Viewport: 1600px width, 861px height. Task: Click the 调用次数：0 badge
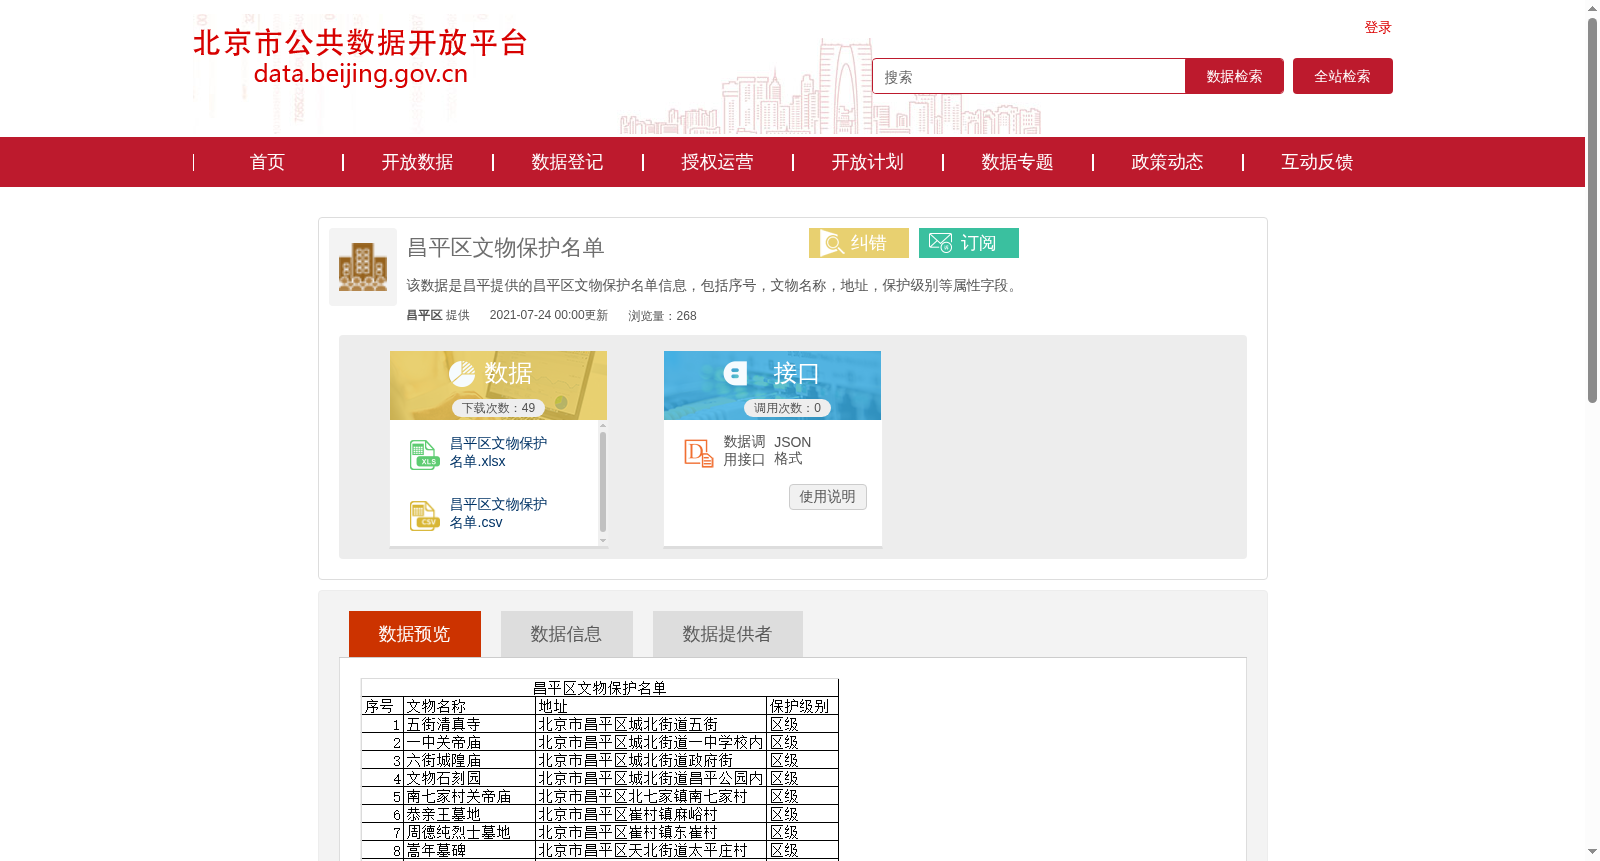coord(787,408)
